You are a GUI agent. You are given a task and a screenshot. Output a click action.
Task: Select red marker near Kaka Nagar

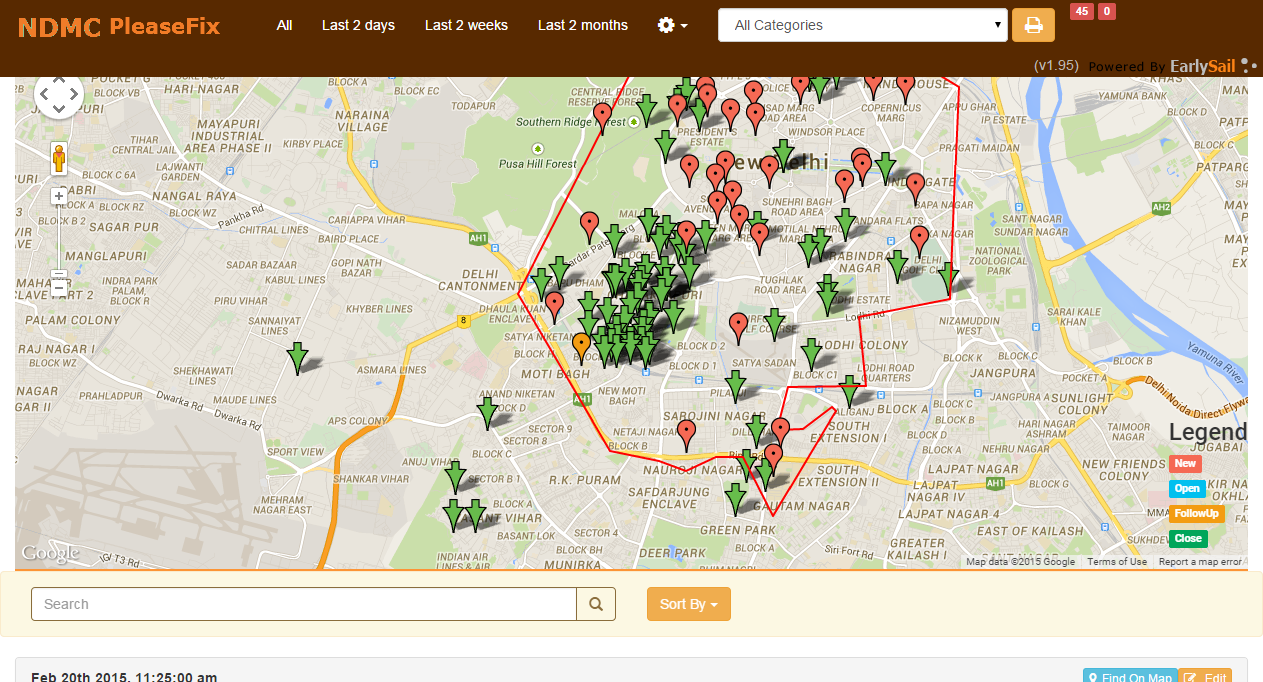pos(919,241)
